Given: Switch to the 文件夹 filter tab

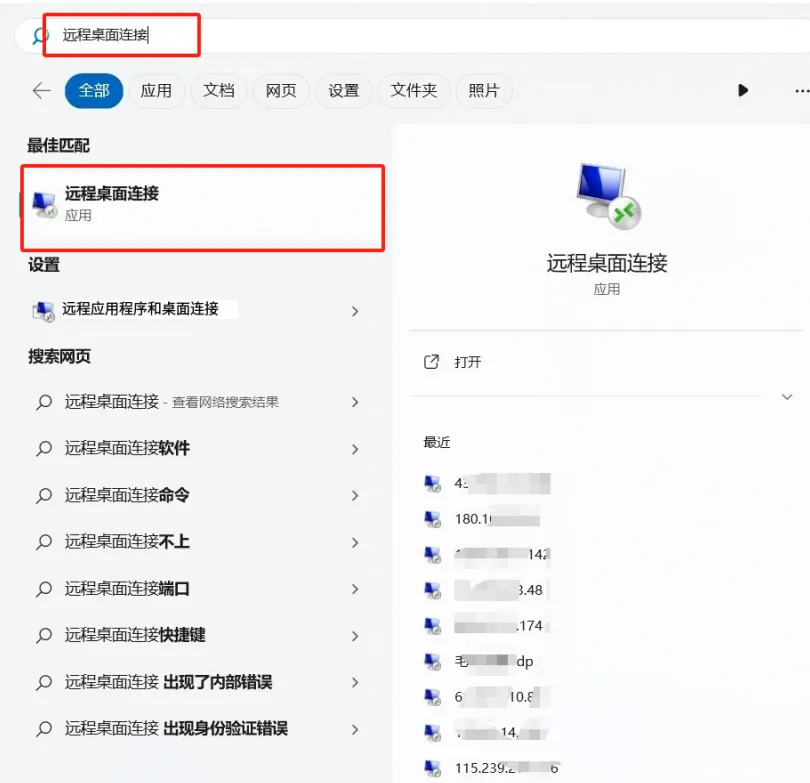Looking at the screenshot, I should coord(414,91).
